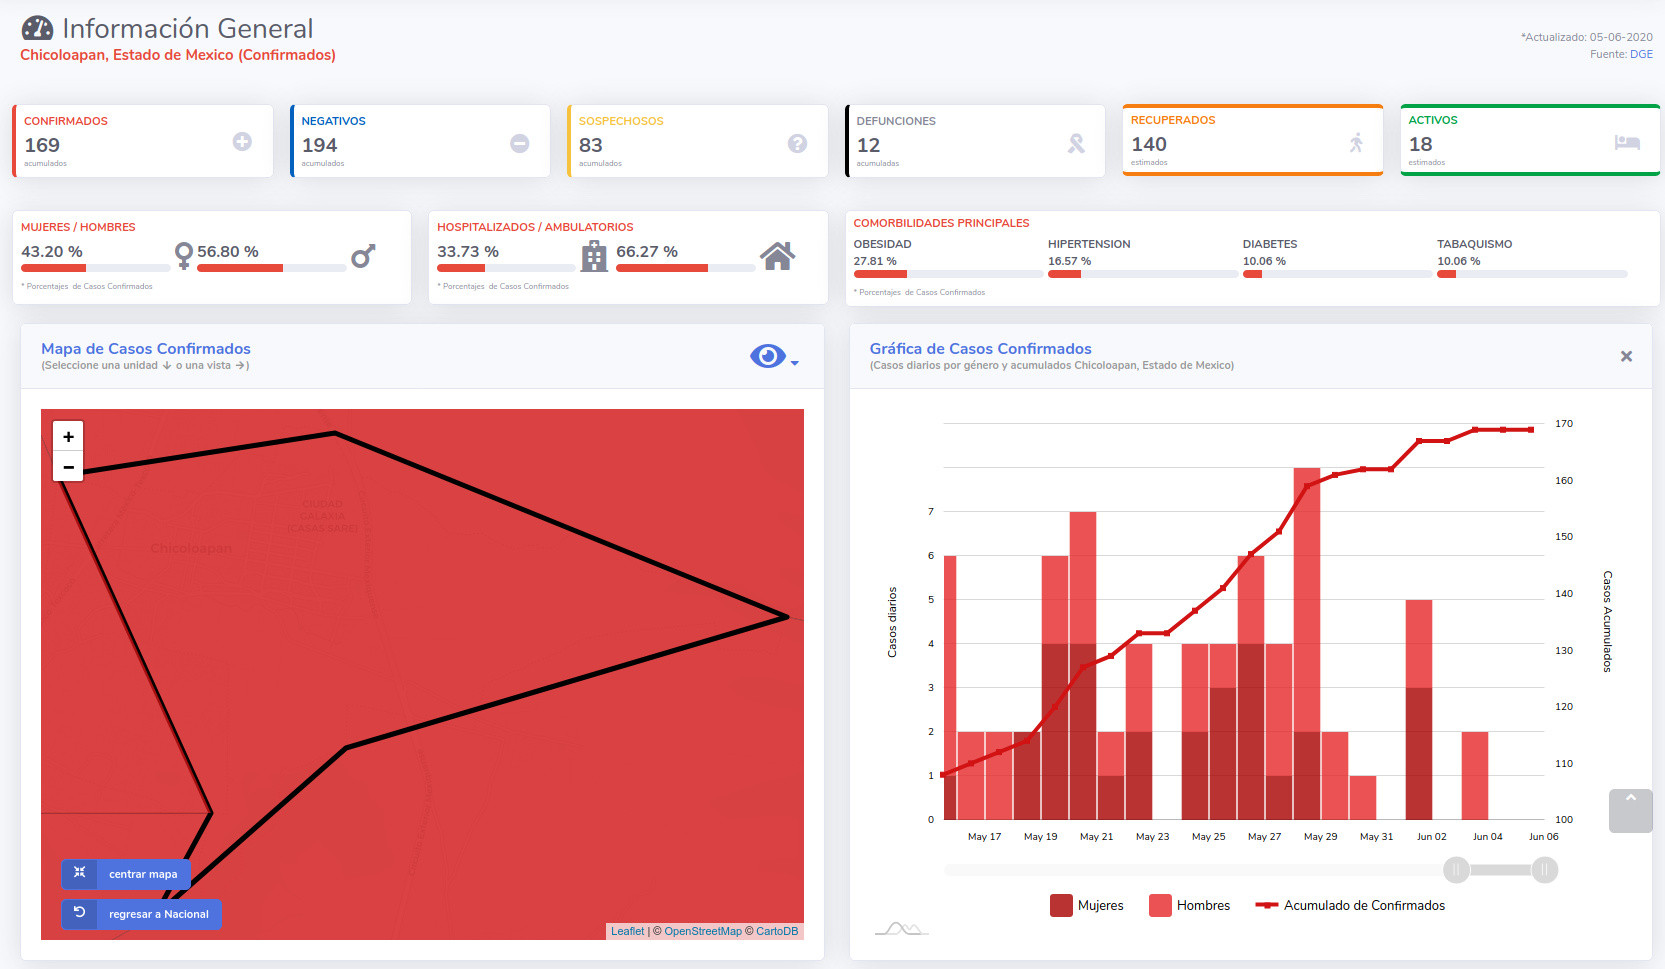Click the Diabetes 10.06 % bar
This screenshot has width=1665, height=969.
click(1337, 274)
